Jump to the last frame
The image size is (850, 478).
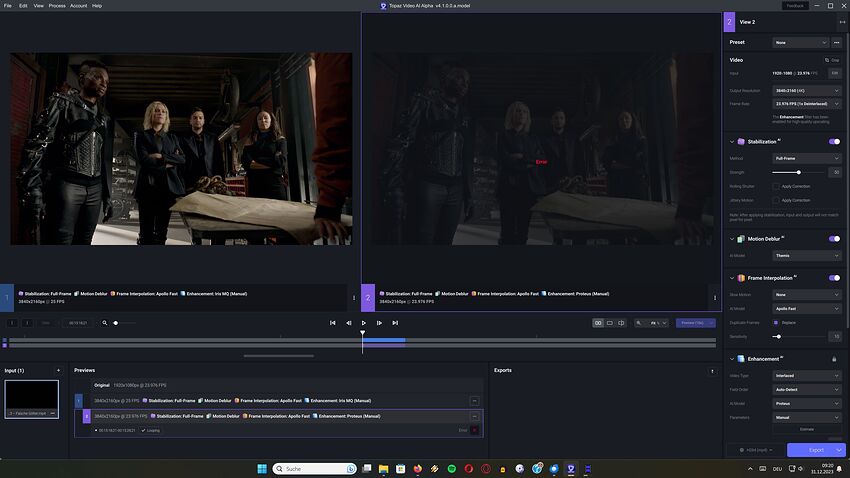(395, 323)
